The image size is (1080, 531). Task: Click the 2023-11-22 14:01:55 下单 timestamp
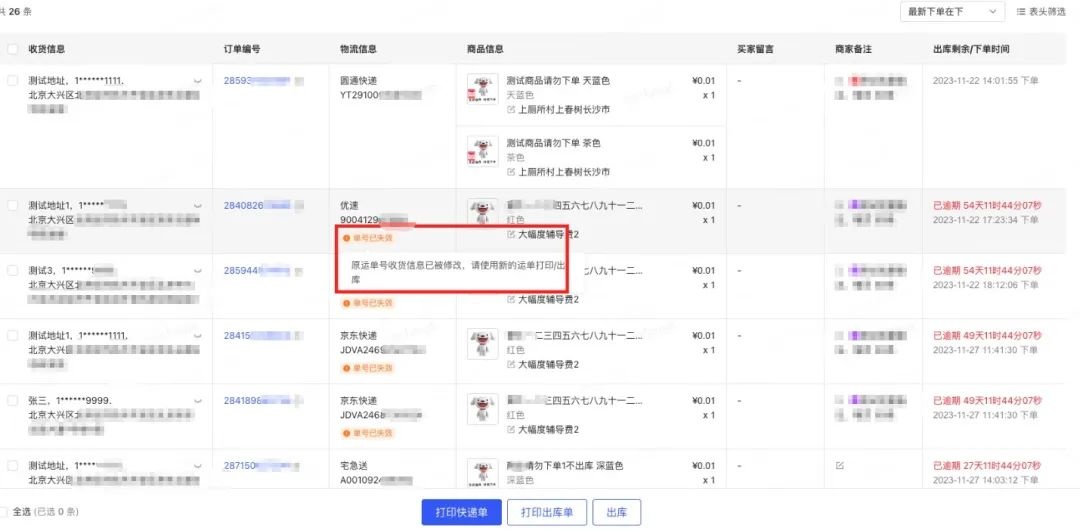[x=985, y=81]
